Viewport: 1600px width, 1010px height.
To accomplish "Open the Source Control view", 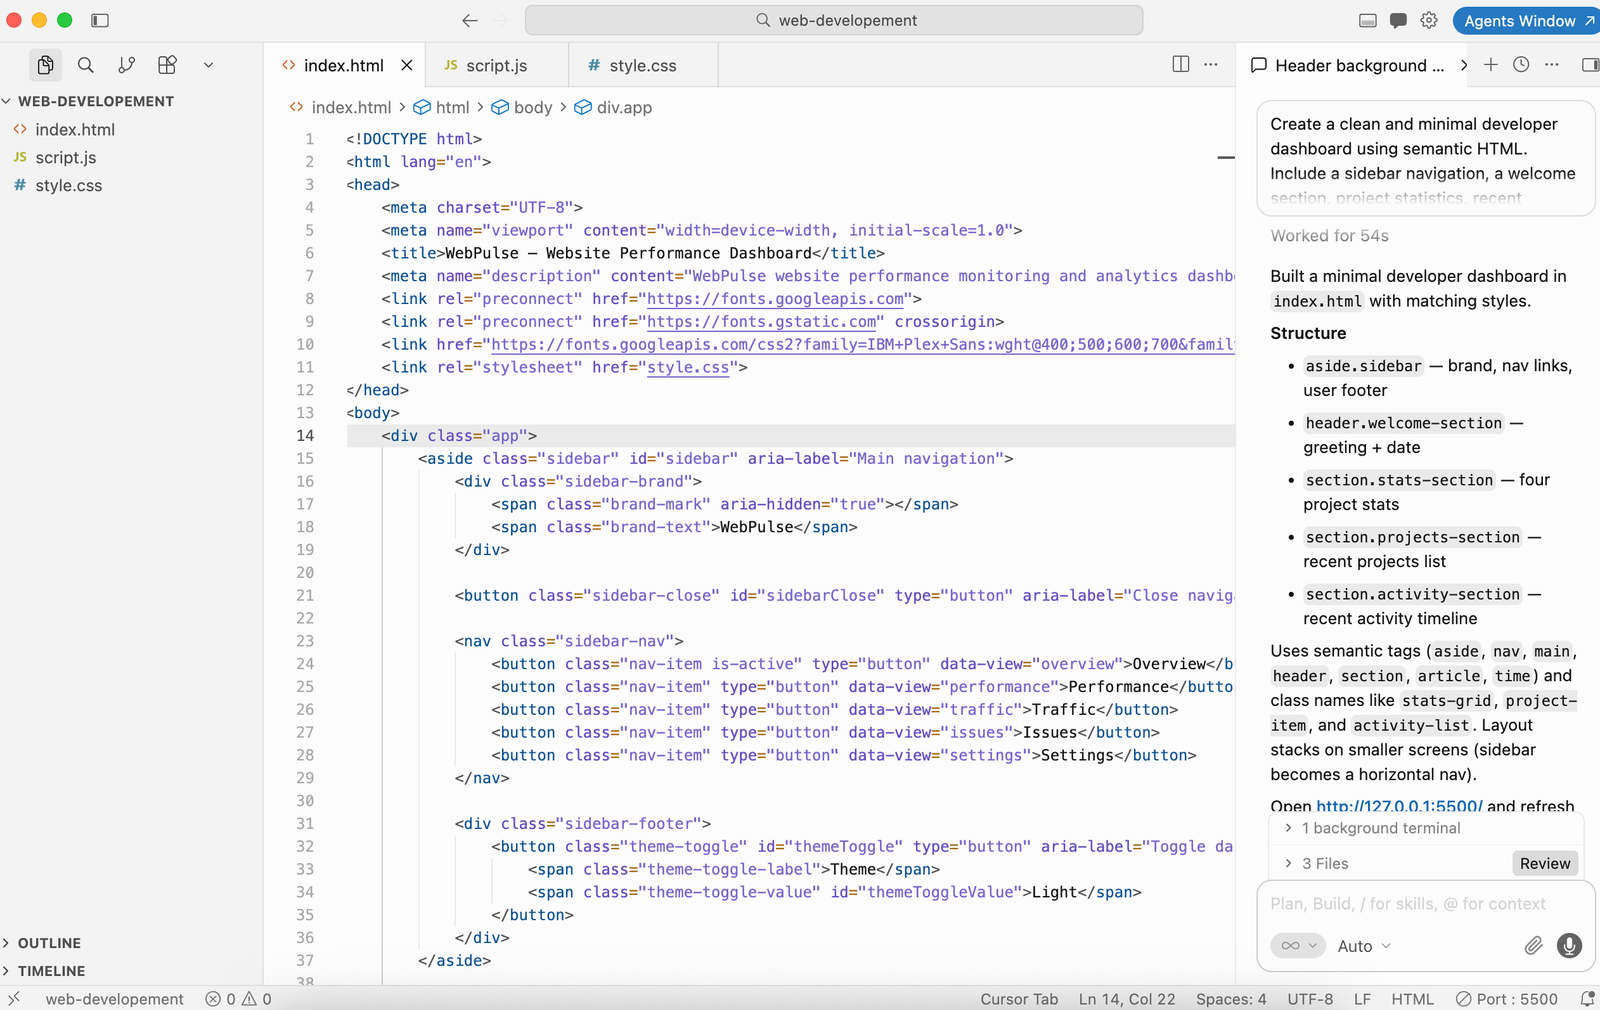I will [127, 65].
